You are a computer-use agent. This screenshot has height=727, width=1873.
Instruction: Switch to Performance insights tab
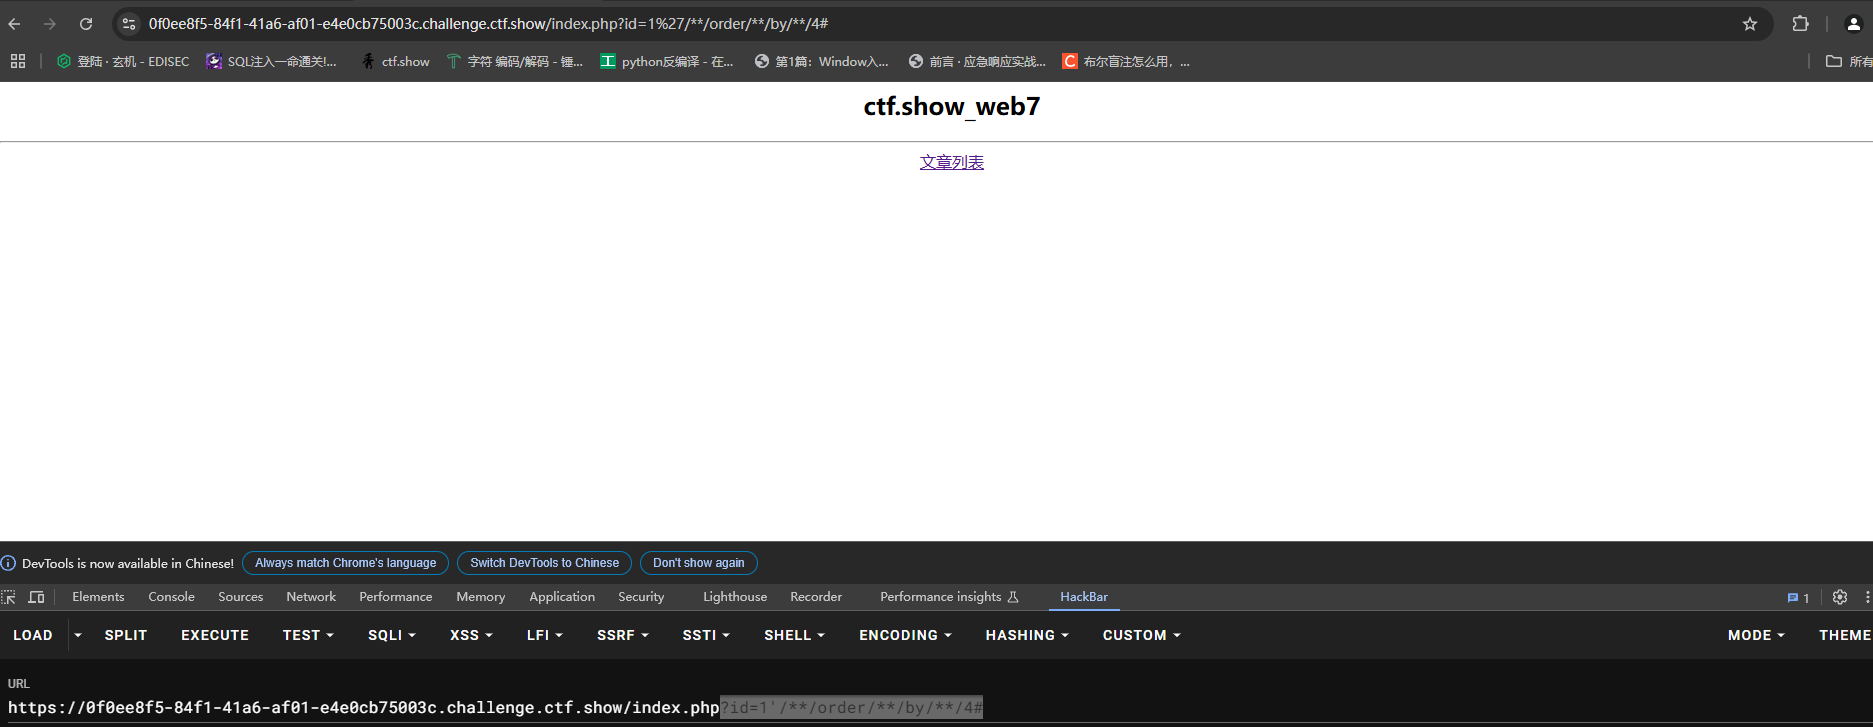949,597
